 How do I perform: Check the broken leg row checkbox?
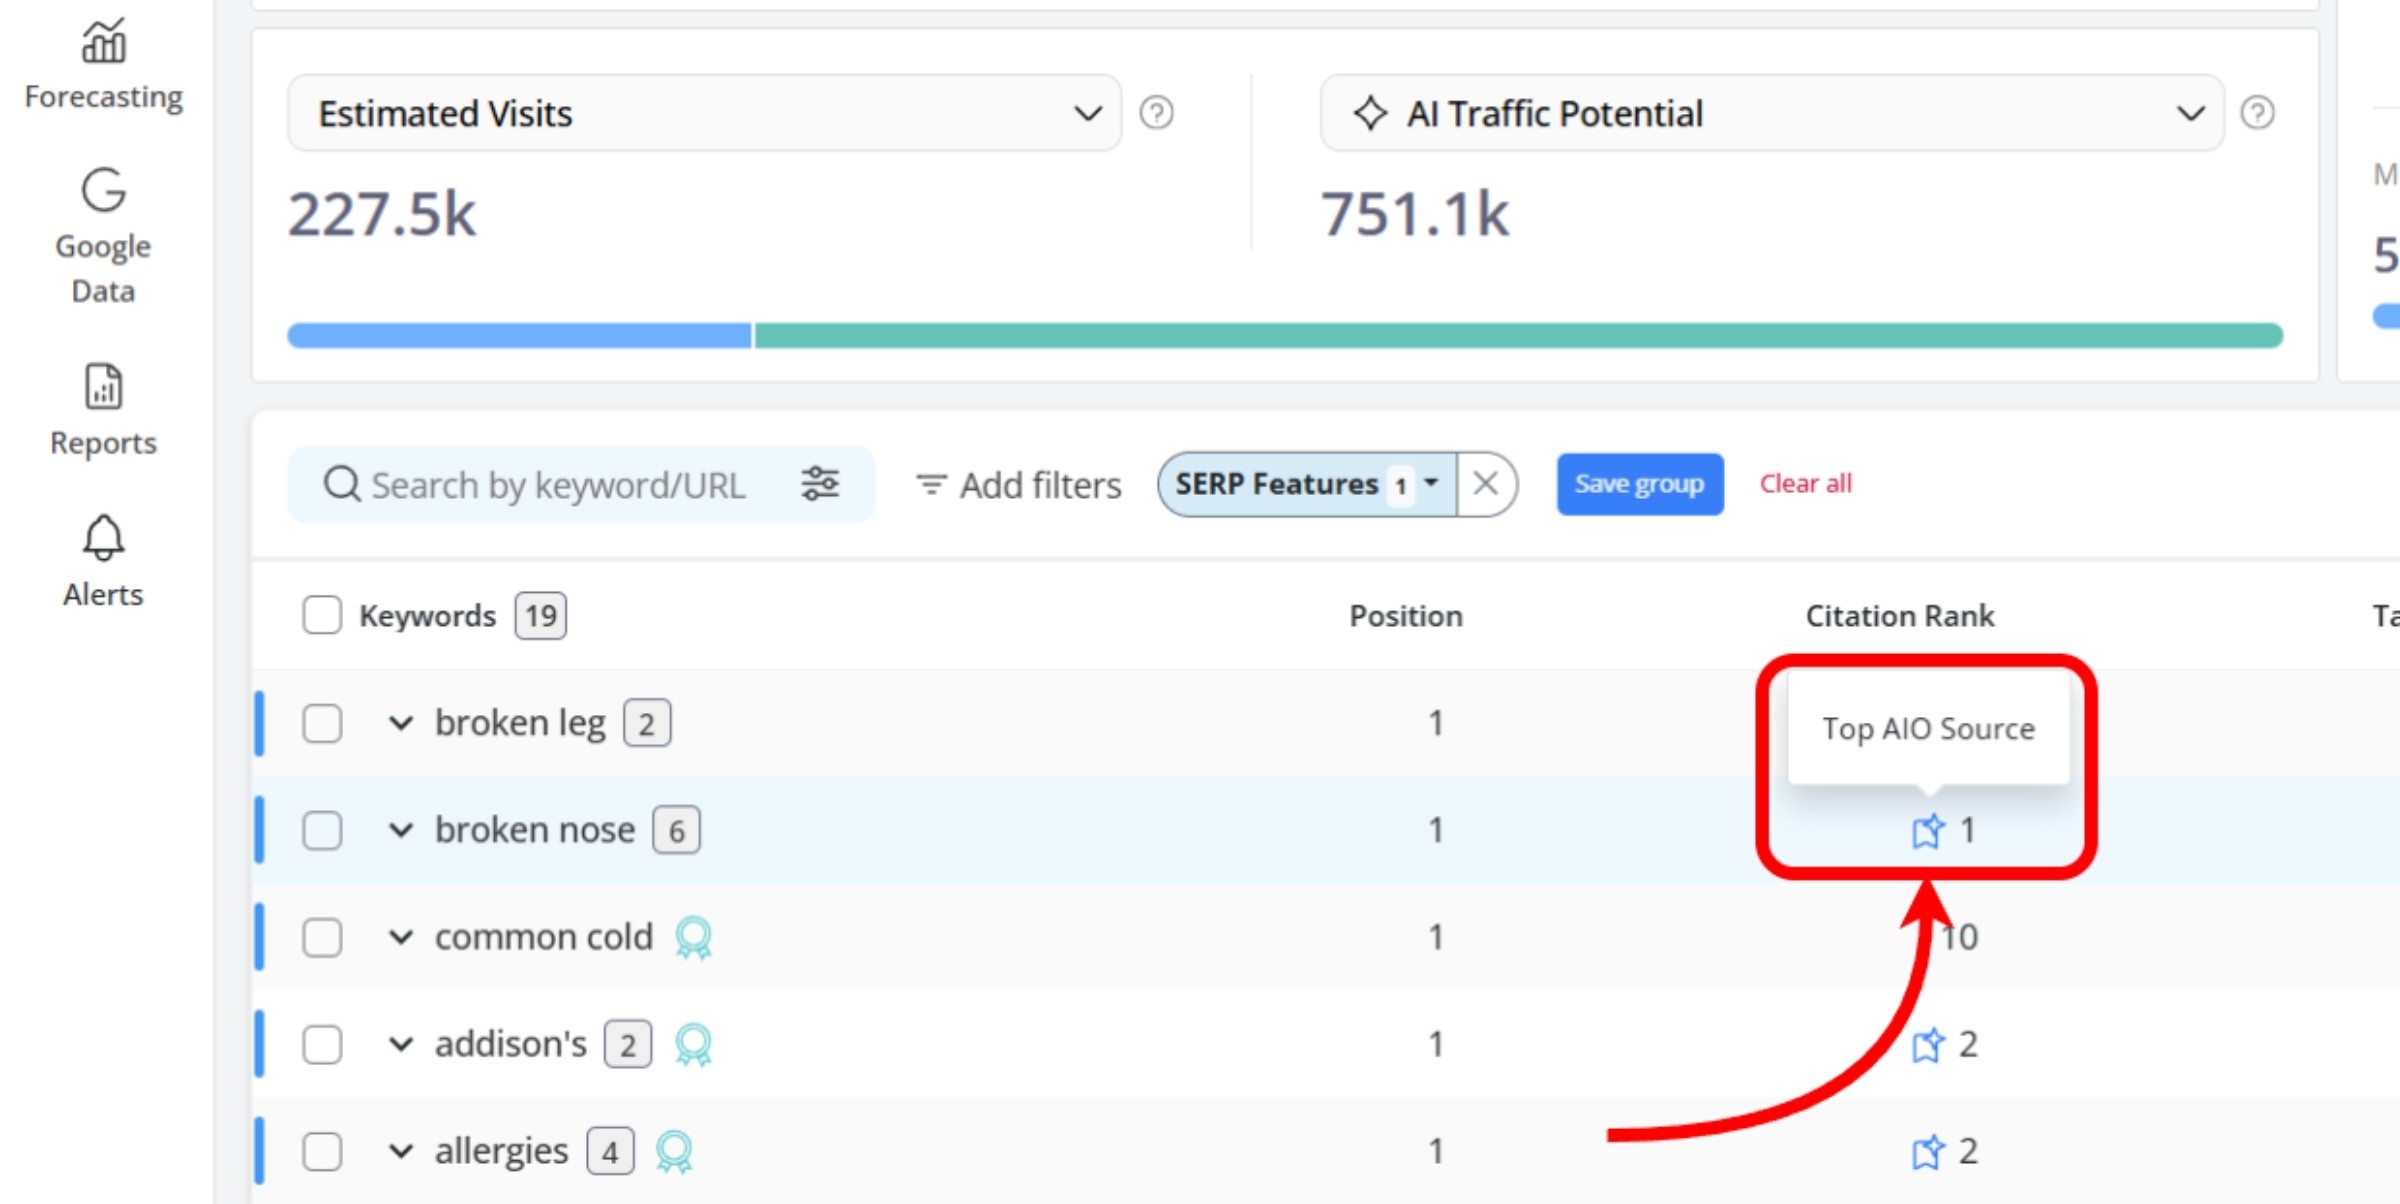(x=322, y=723)
